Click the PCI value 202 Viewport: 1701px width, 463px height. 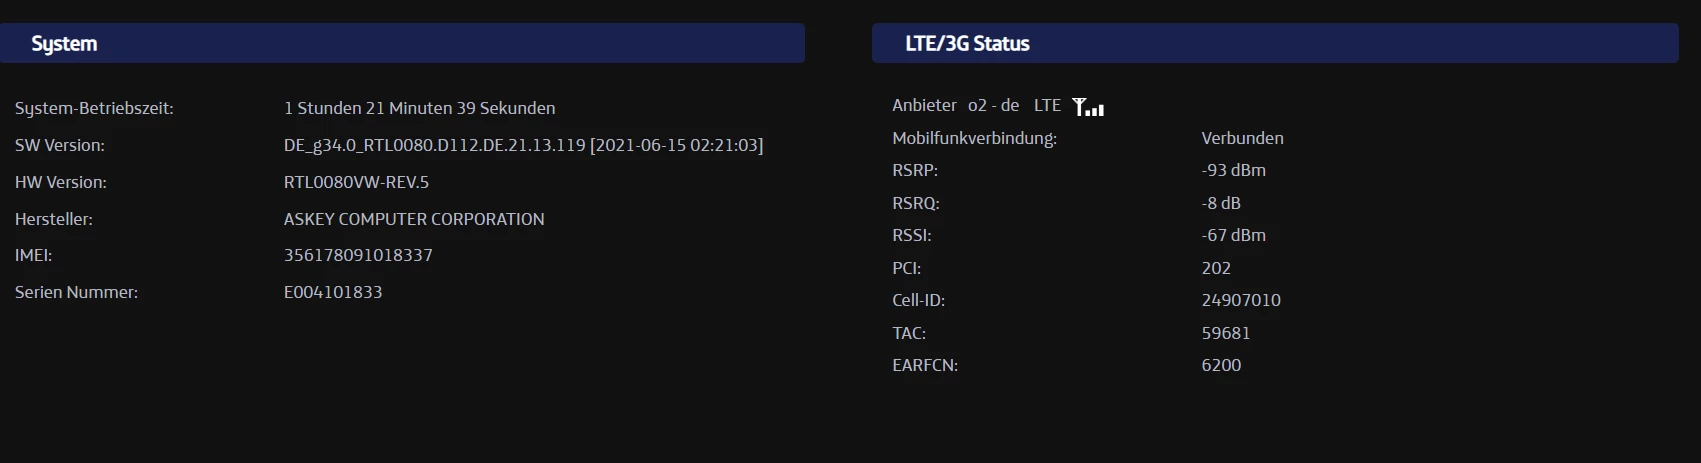point(1216,268)
